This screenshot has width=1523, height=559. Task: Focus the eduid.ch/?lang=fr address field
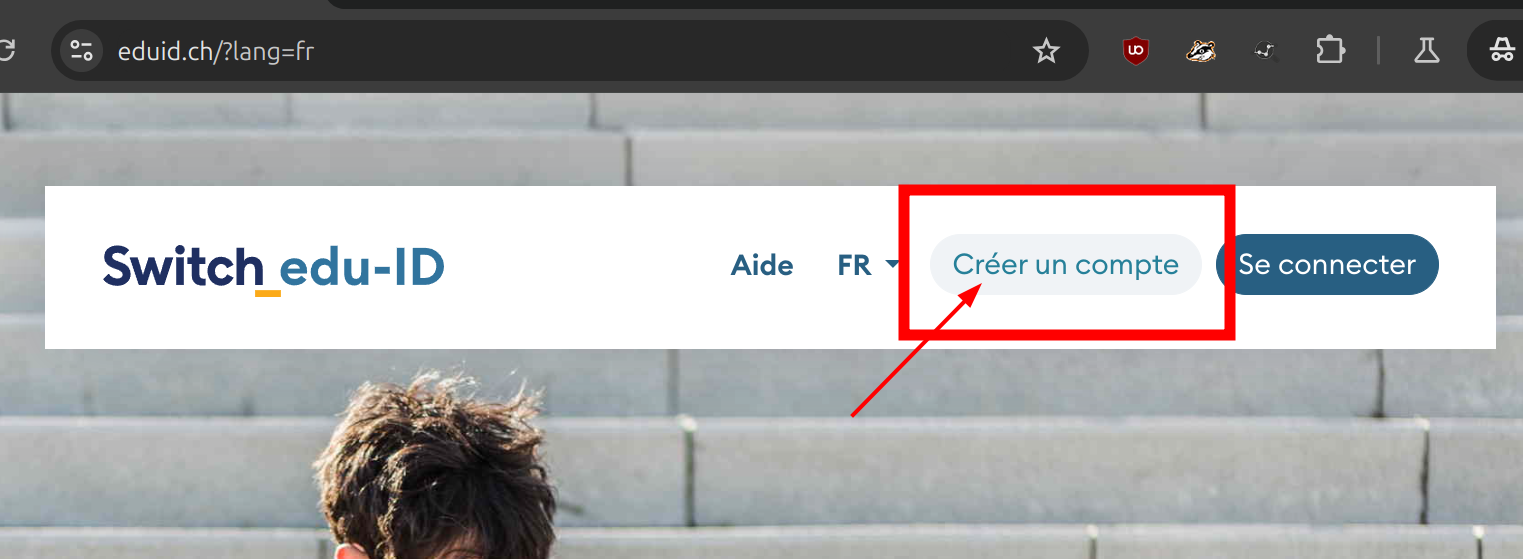coord(560,50)
